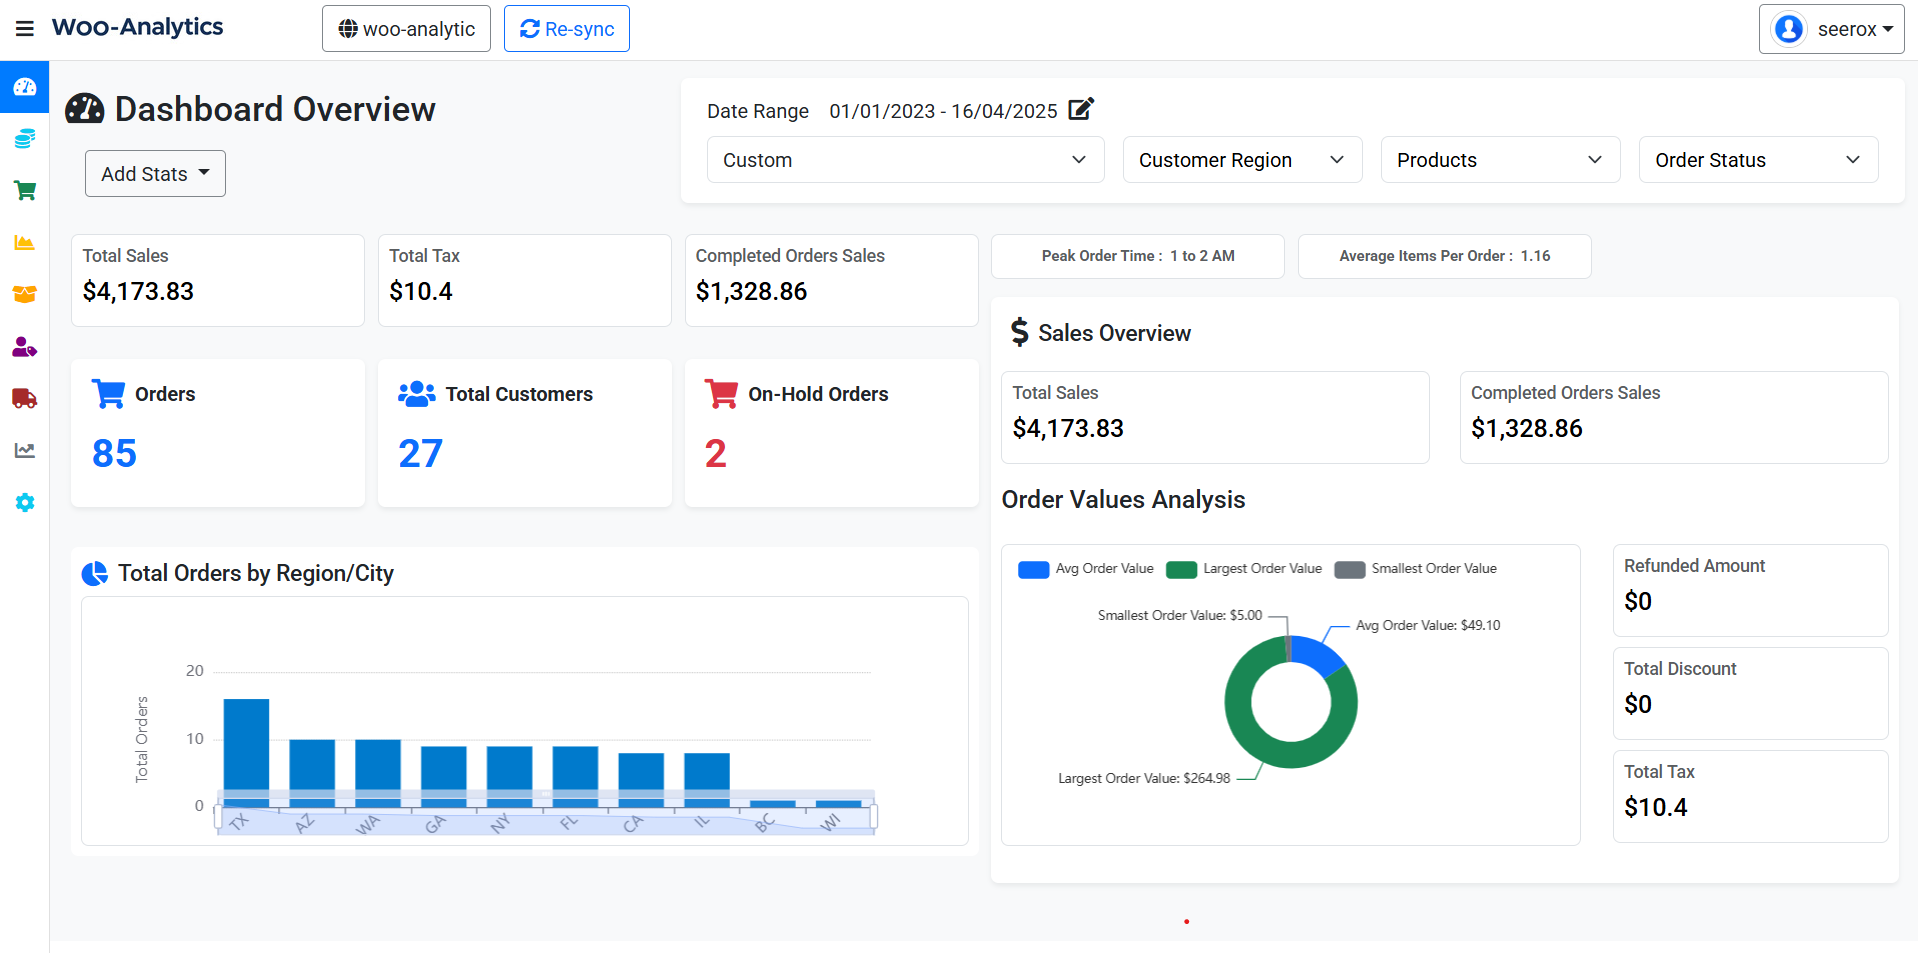Expand the Order Status dropdown
This screenshot has width=1918, height=957.
1758,160
